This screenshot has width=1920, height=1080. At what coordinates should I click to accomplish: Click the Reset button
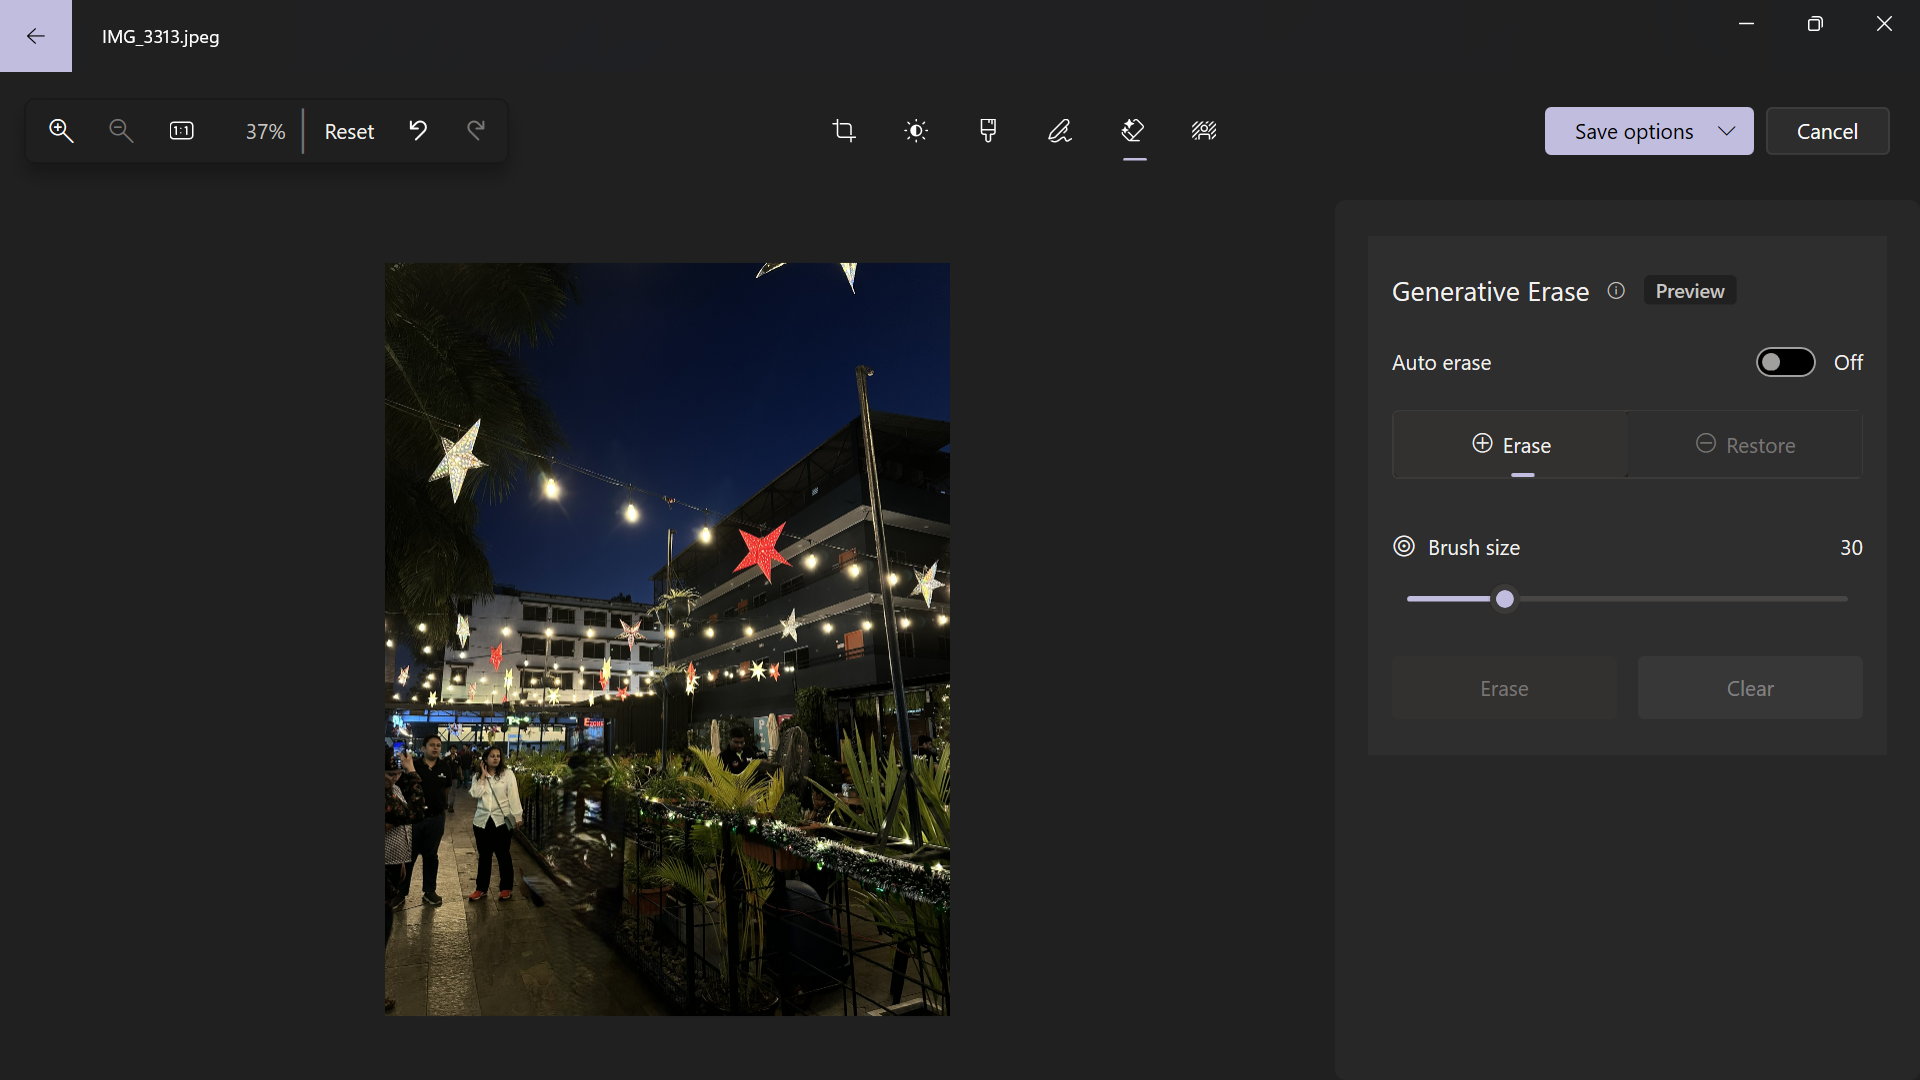tap(349, 131)
